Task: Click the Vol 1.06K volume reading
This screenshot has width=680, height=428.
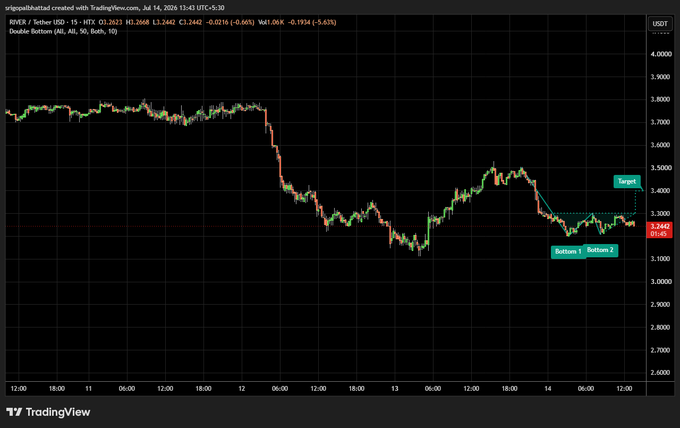Action: click(x=271, y=22)
